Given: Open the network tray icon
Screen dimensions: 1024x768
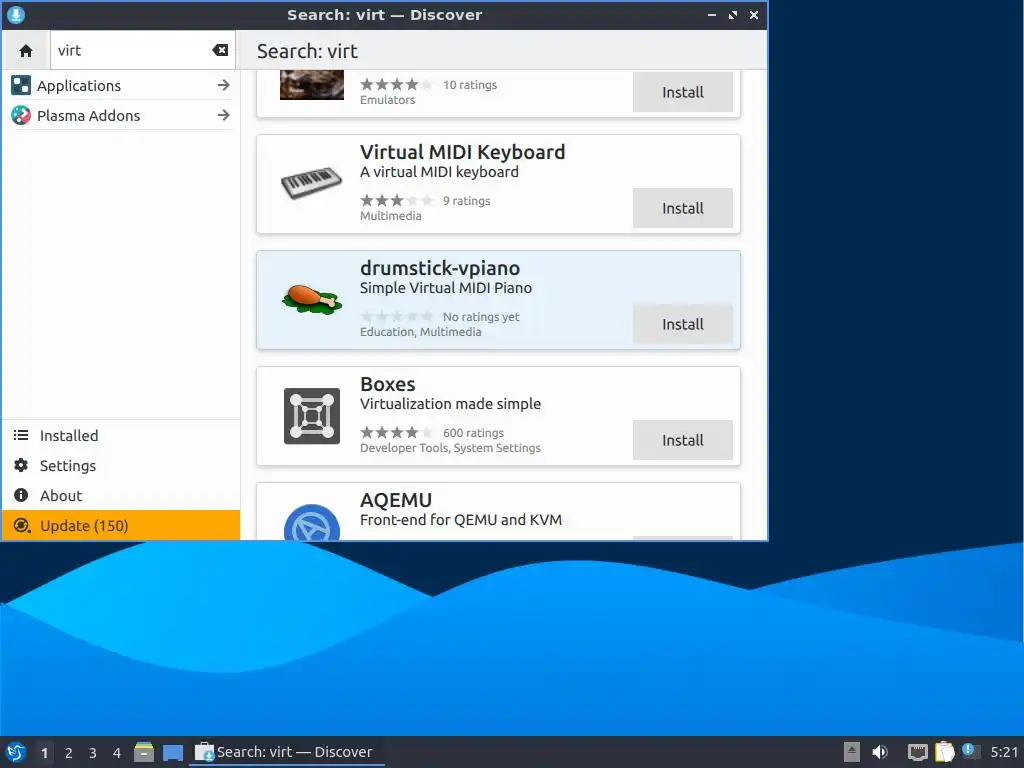Looking at the screenshot, I should click(x=918, y=752).
